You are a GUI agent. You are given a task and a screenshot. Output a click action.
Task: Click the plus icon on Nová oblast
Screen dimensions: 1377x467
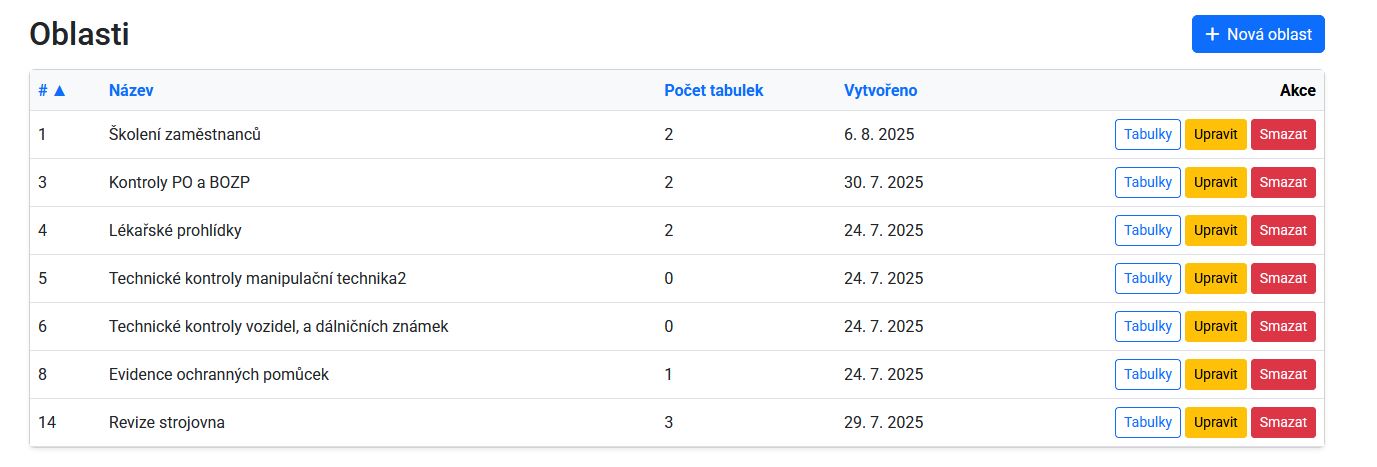(1212, 34)
